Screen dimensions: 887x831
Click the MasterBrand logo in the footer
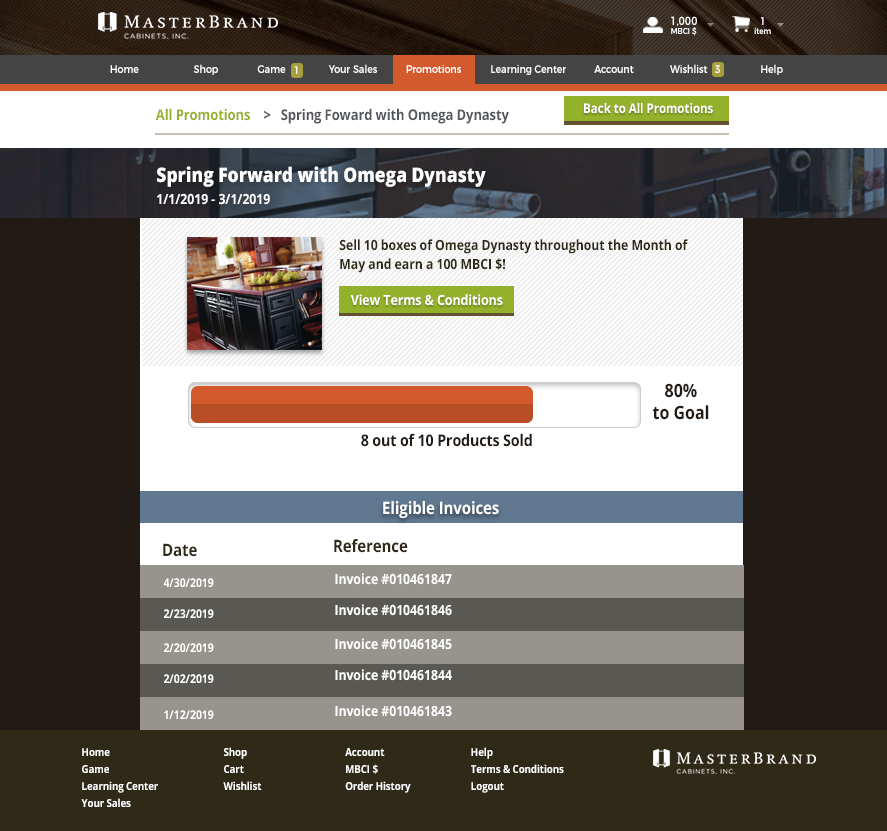pyautogui.click(x=734, y=761)
